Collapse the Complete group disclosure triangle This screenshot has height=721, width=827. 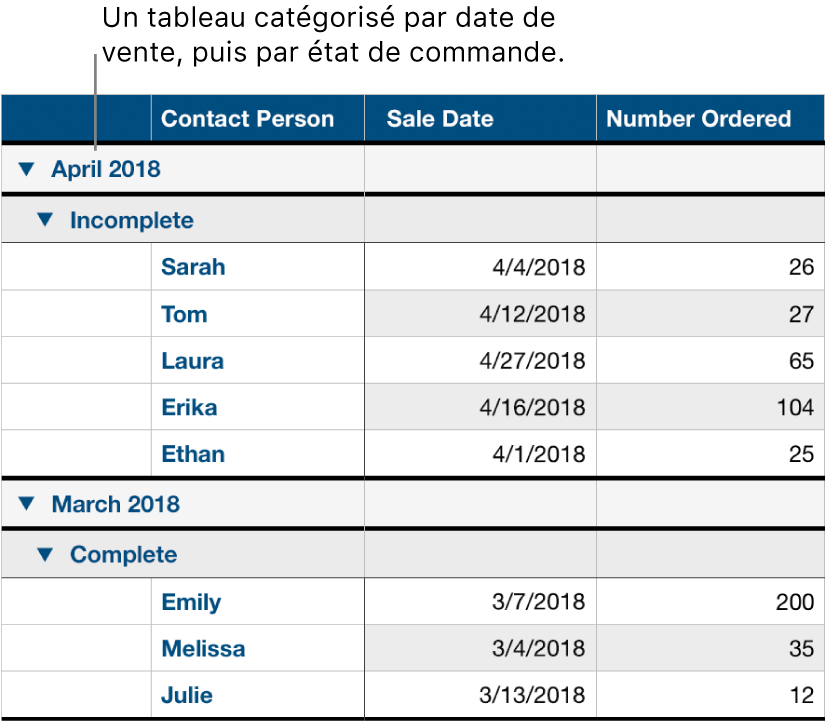pos(43,554)
